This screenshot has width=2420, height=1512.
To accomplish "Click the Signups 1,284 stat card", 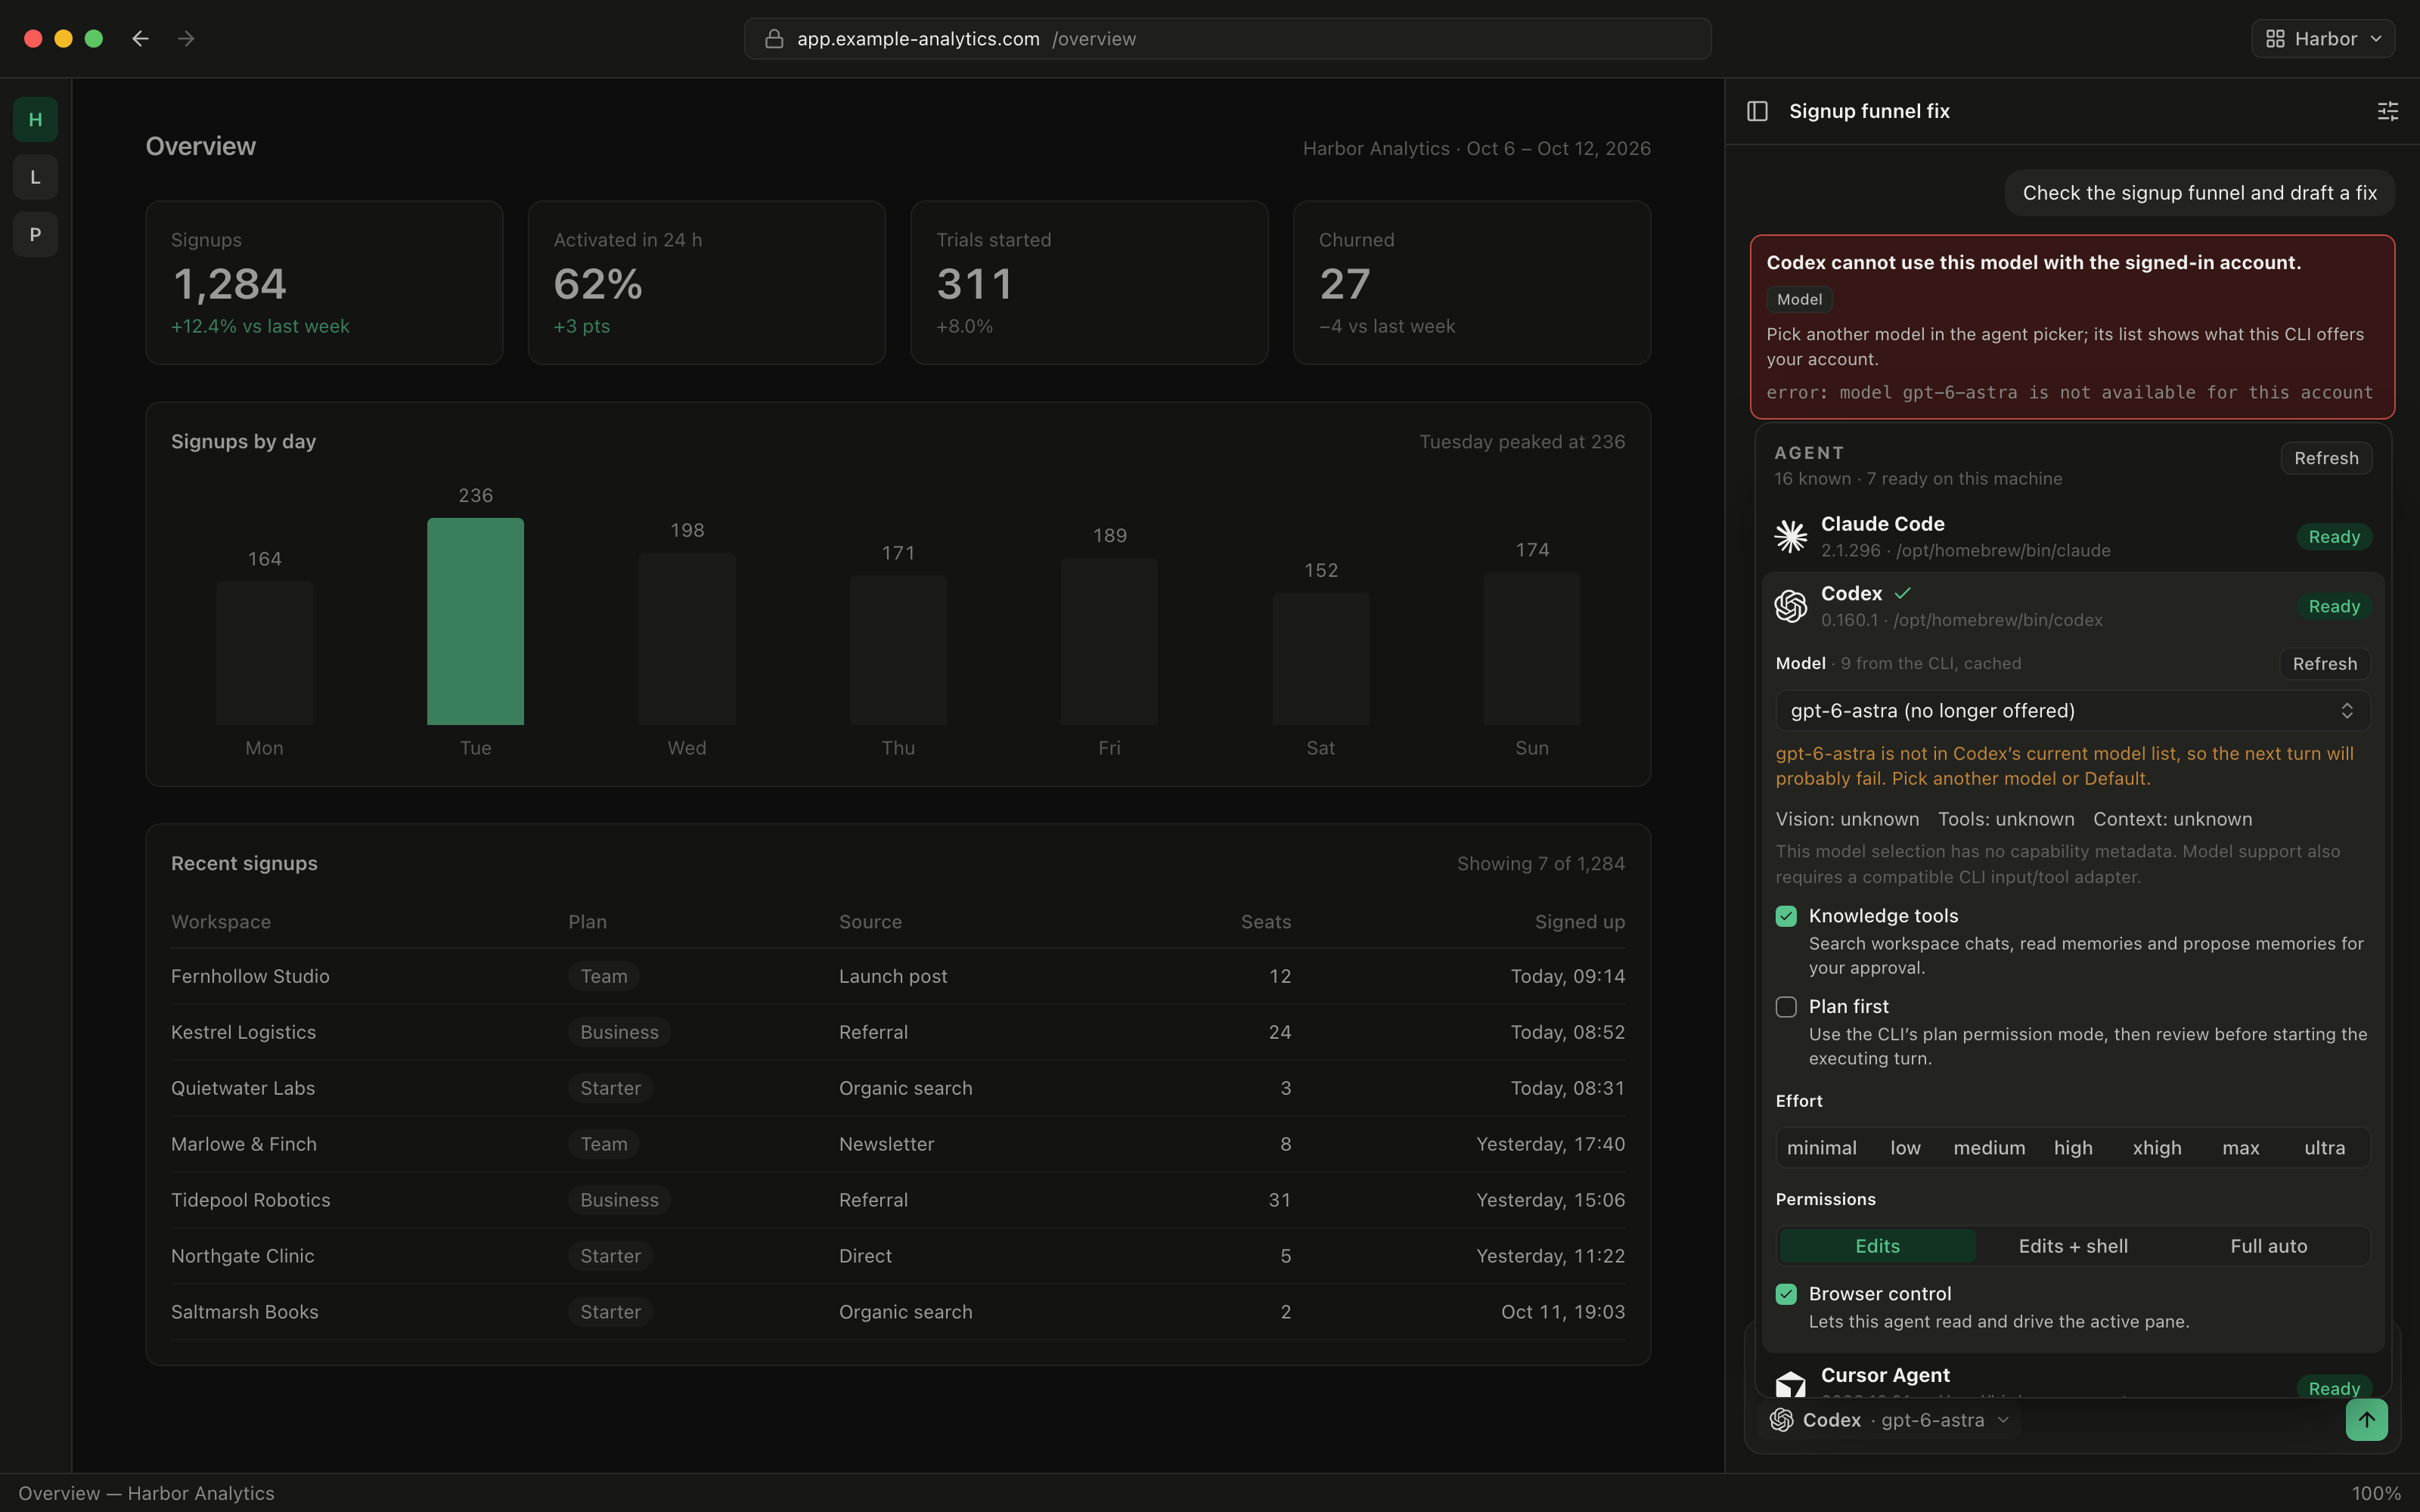I will (324, 283).
